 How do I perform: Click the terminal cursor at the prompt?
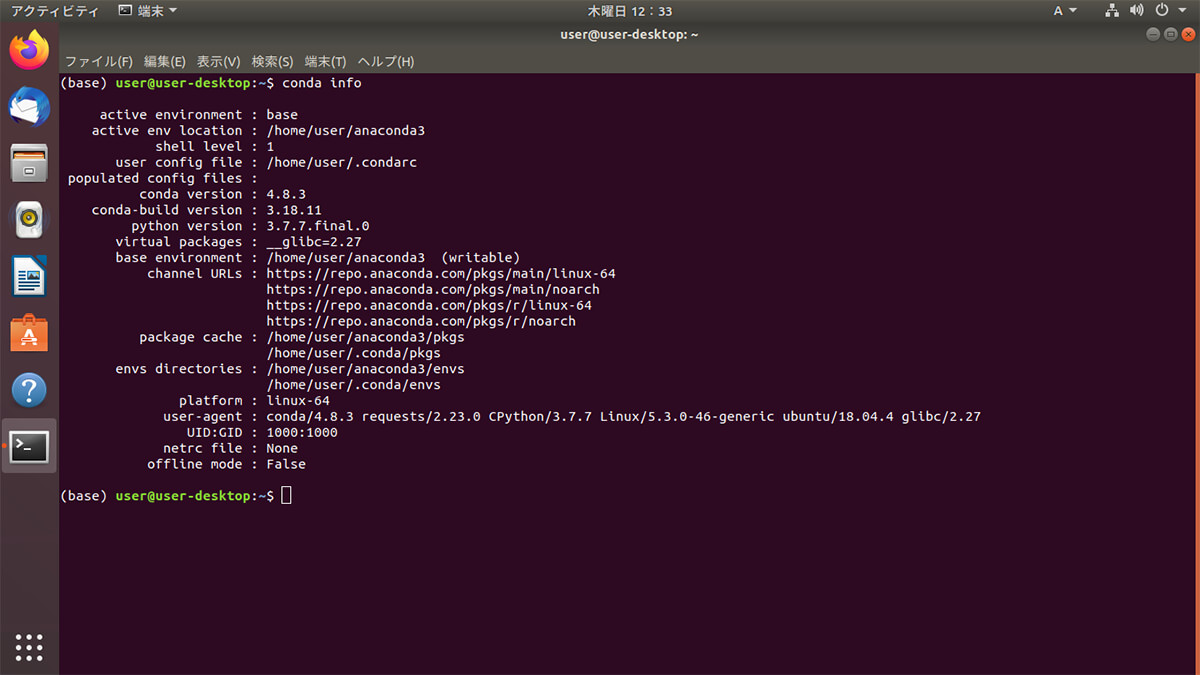286,496
